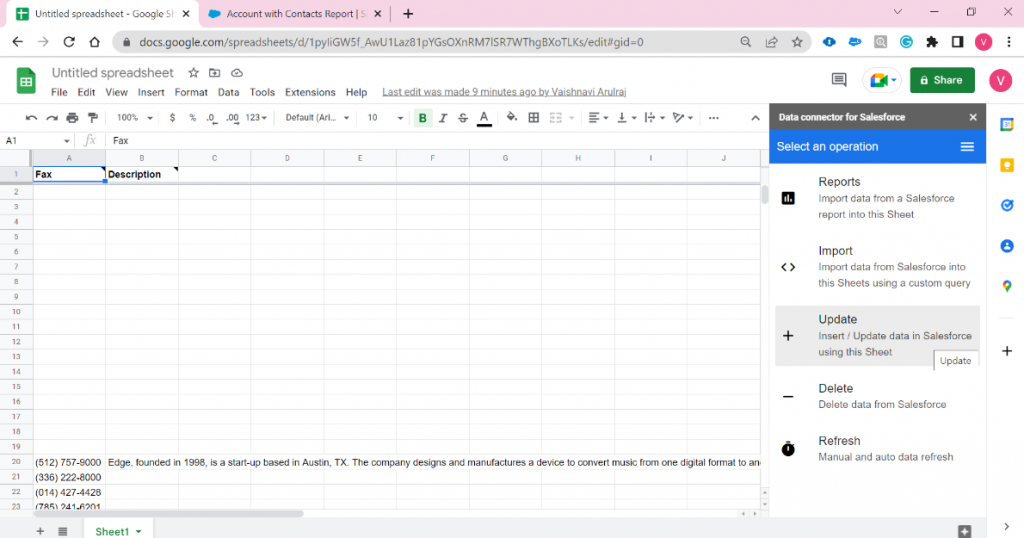Open vertical align dropdown
Screen dimensions: 1024x538
pyautogui.click(x=626, y=118)
